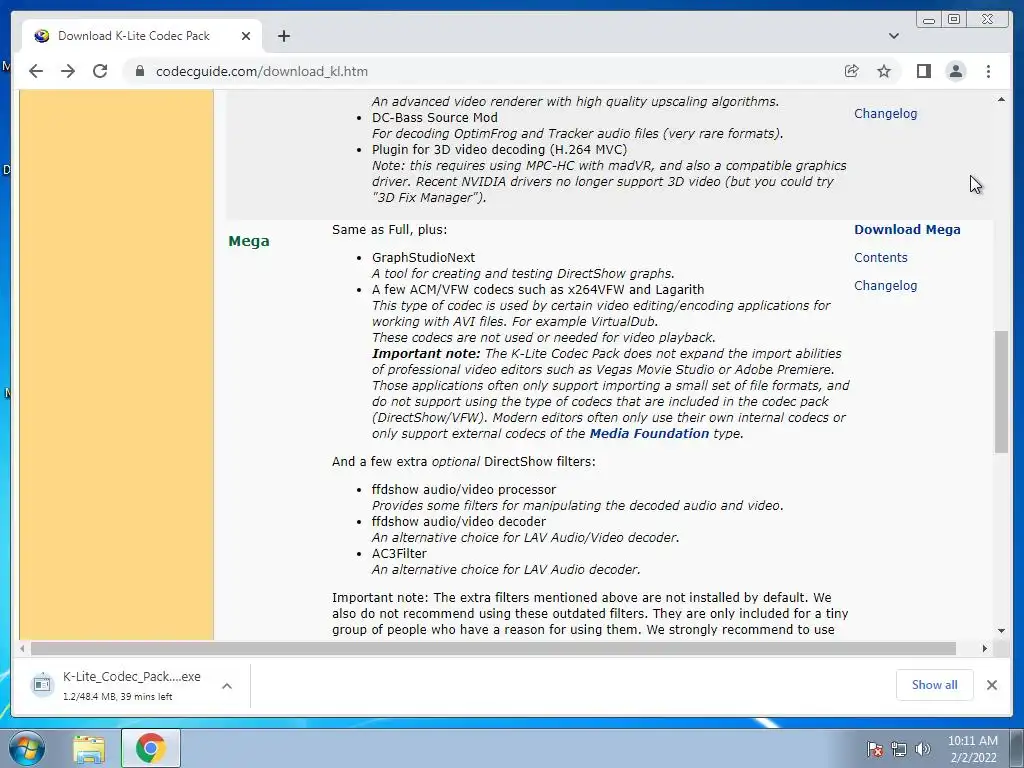
Task: Reload the codecguide page
Action: [x=100, y=71]
